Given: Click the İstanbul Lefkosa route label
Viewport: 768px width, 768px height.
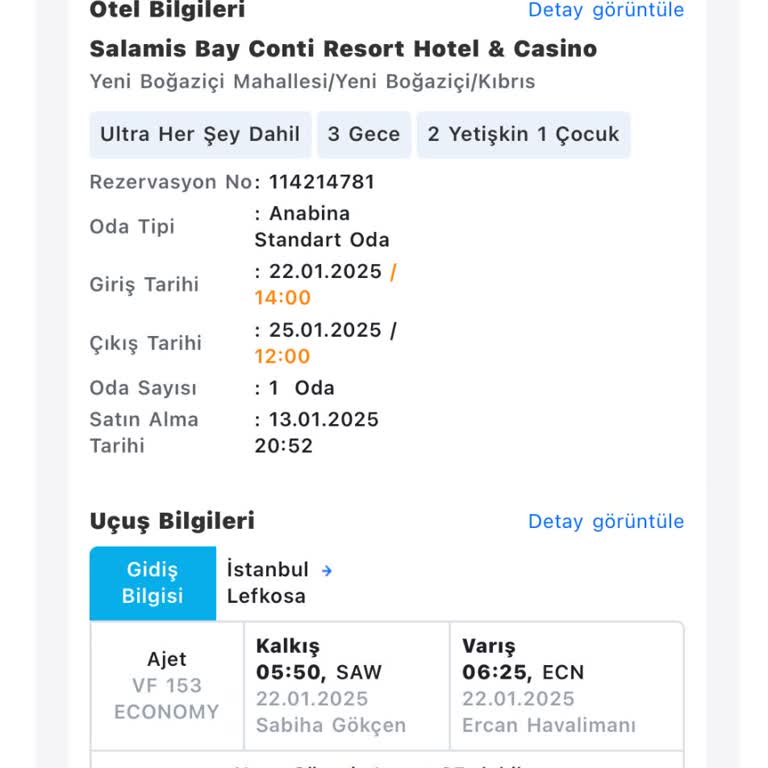Looking at the screenshot, I should coord(267,583).
